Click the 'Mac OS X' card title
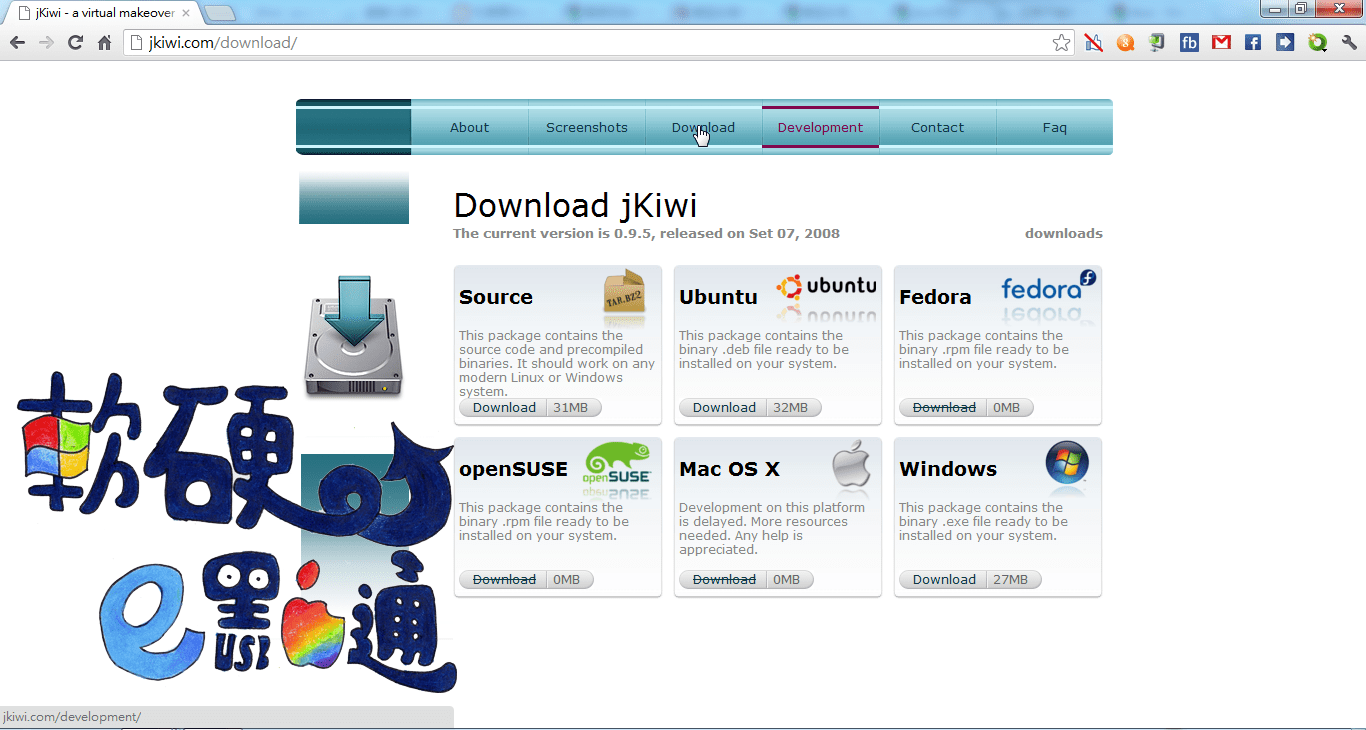Viewport: 1366px width, 730px height. 729,469
